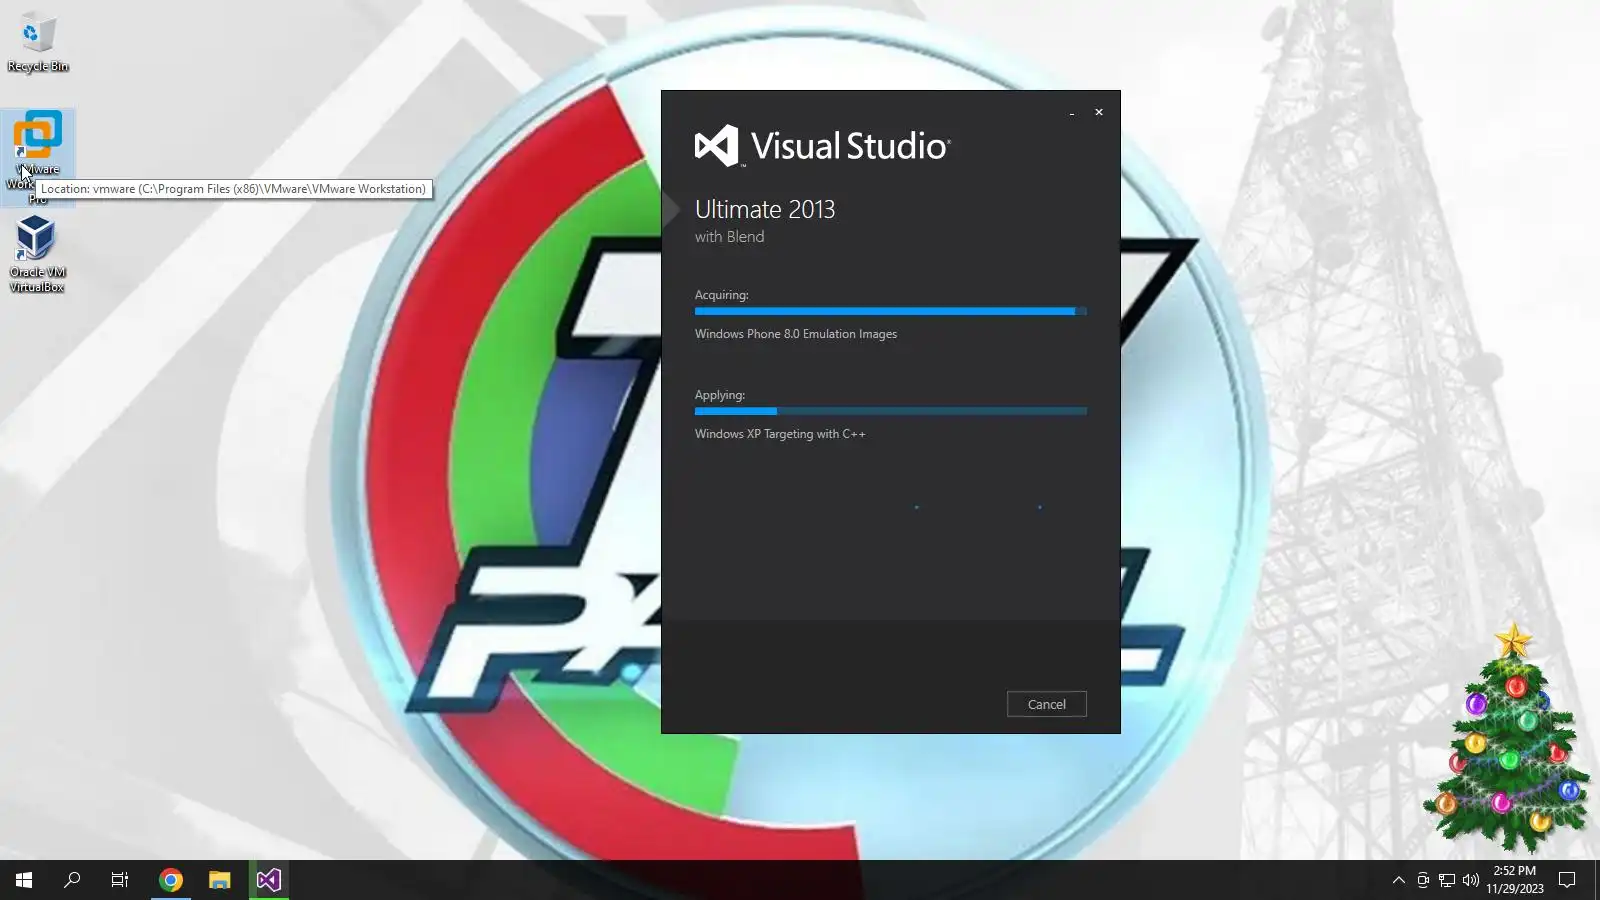Select the Oracle VM VirtualBox desktop icon
Image resolution: width=1600 pixels, height=900 pixels.
[x=38, y=254]
